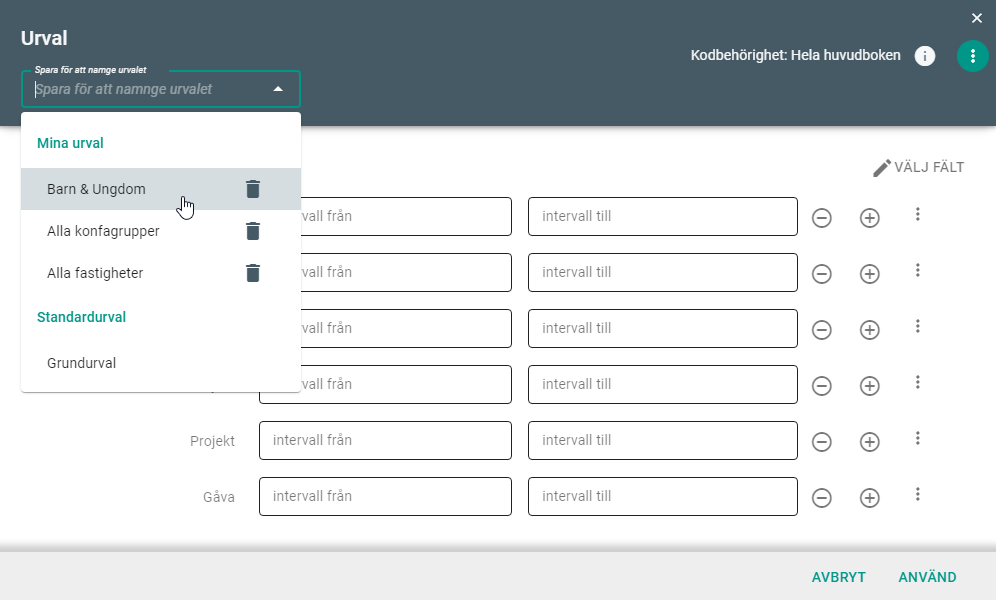Click the Projekt intervall från field

385,440
